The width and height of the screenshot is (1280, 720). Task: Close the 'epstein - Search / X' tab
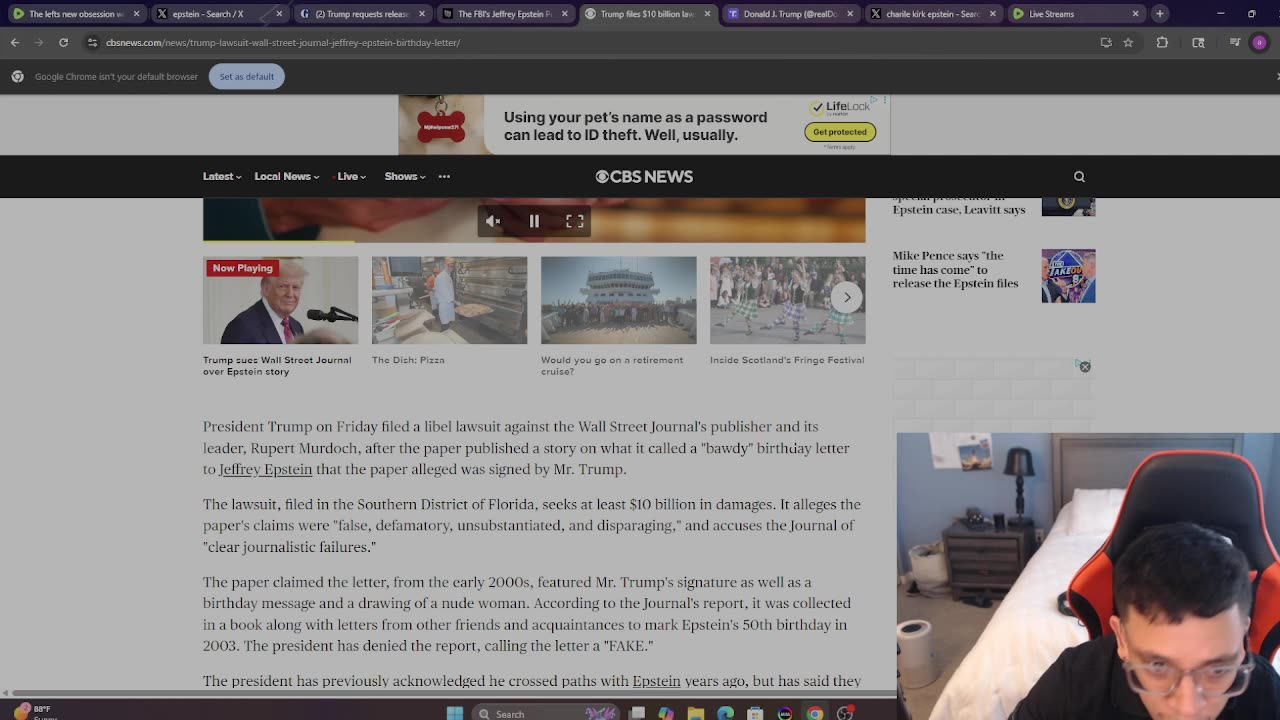pos(279,14)
